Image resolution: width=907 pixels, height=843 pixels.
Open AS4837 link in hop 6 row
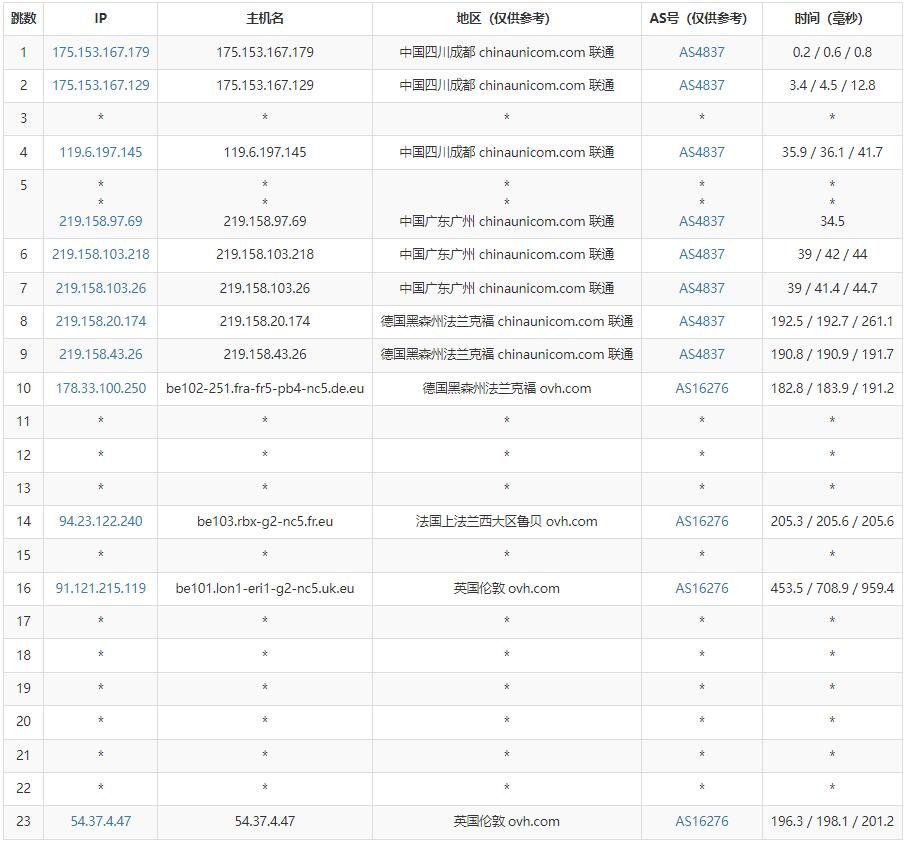702,254
